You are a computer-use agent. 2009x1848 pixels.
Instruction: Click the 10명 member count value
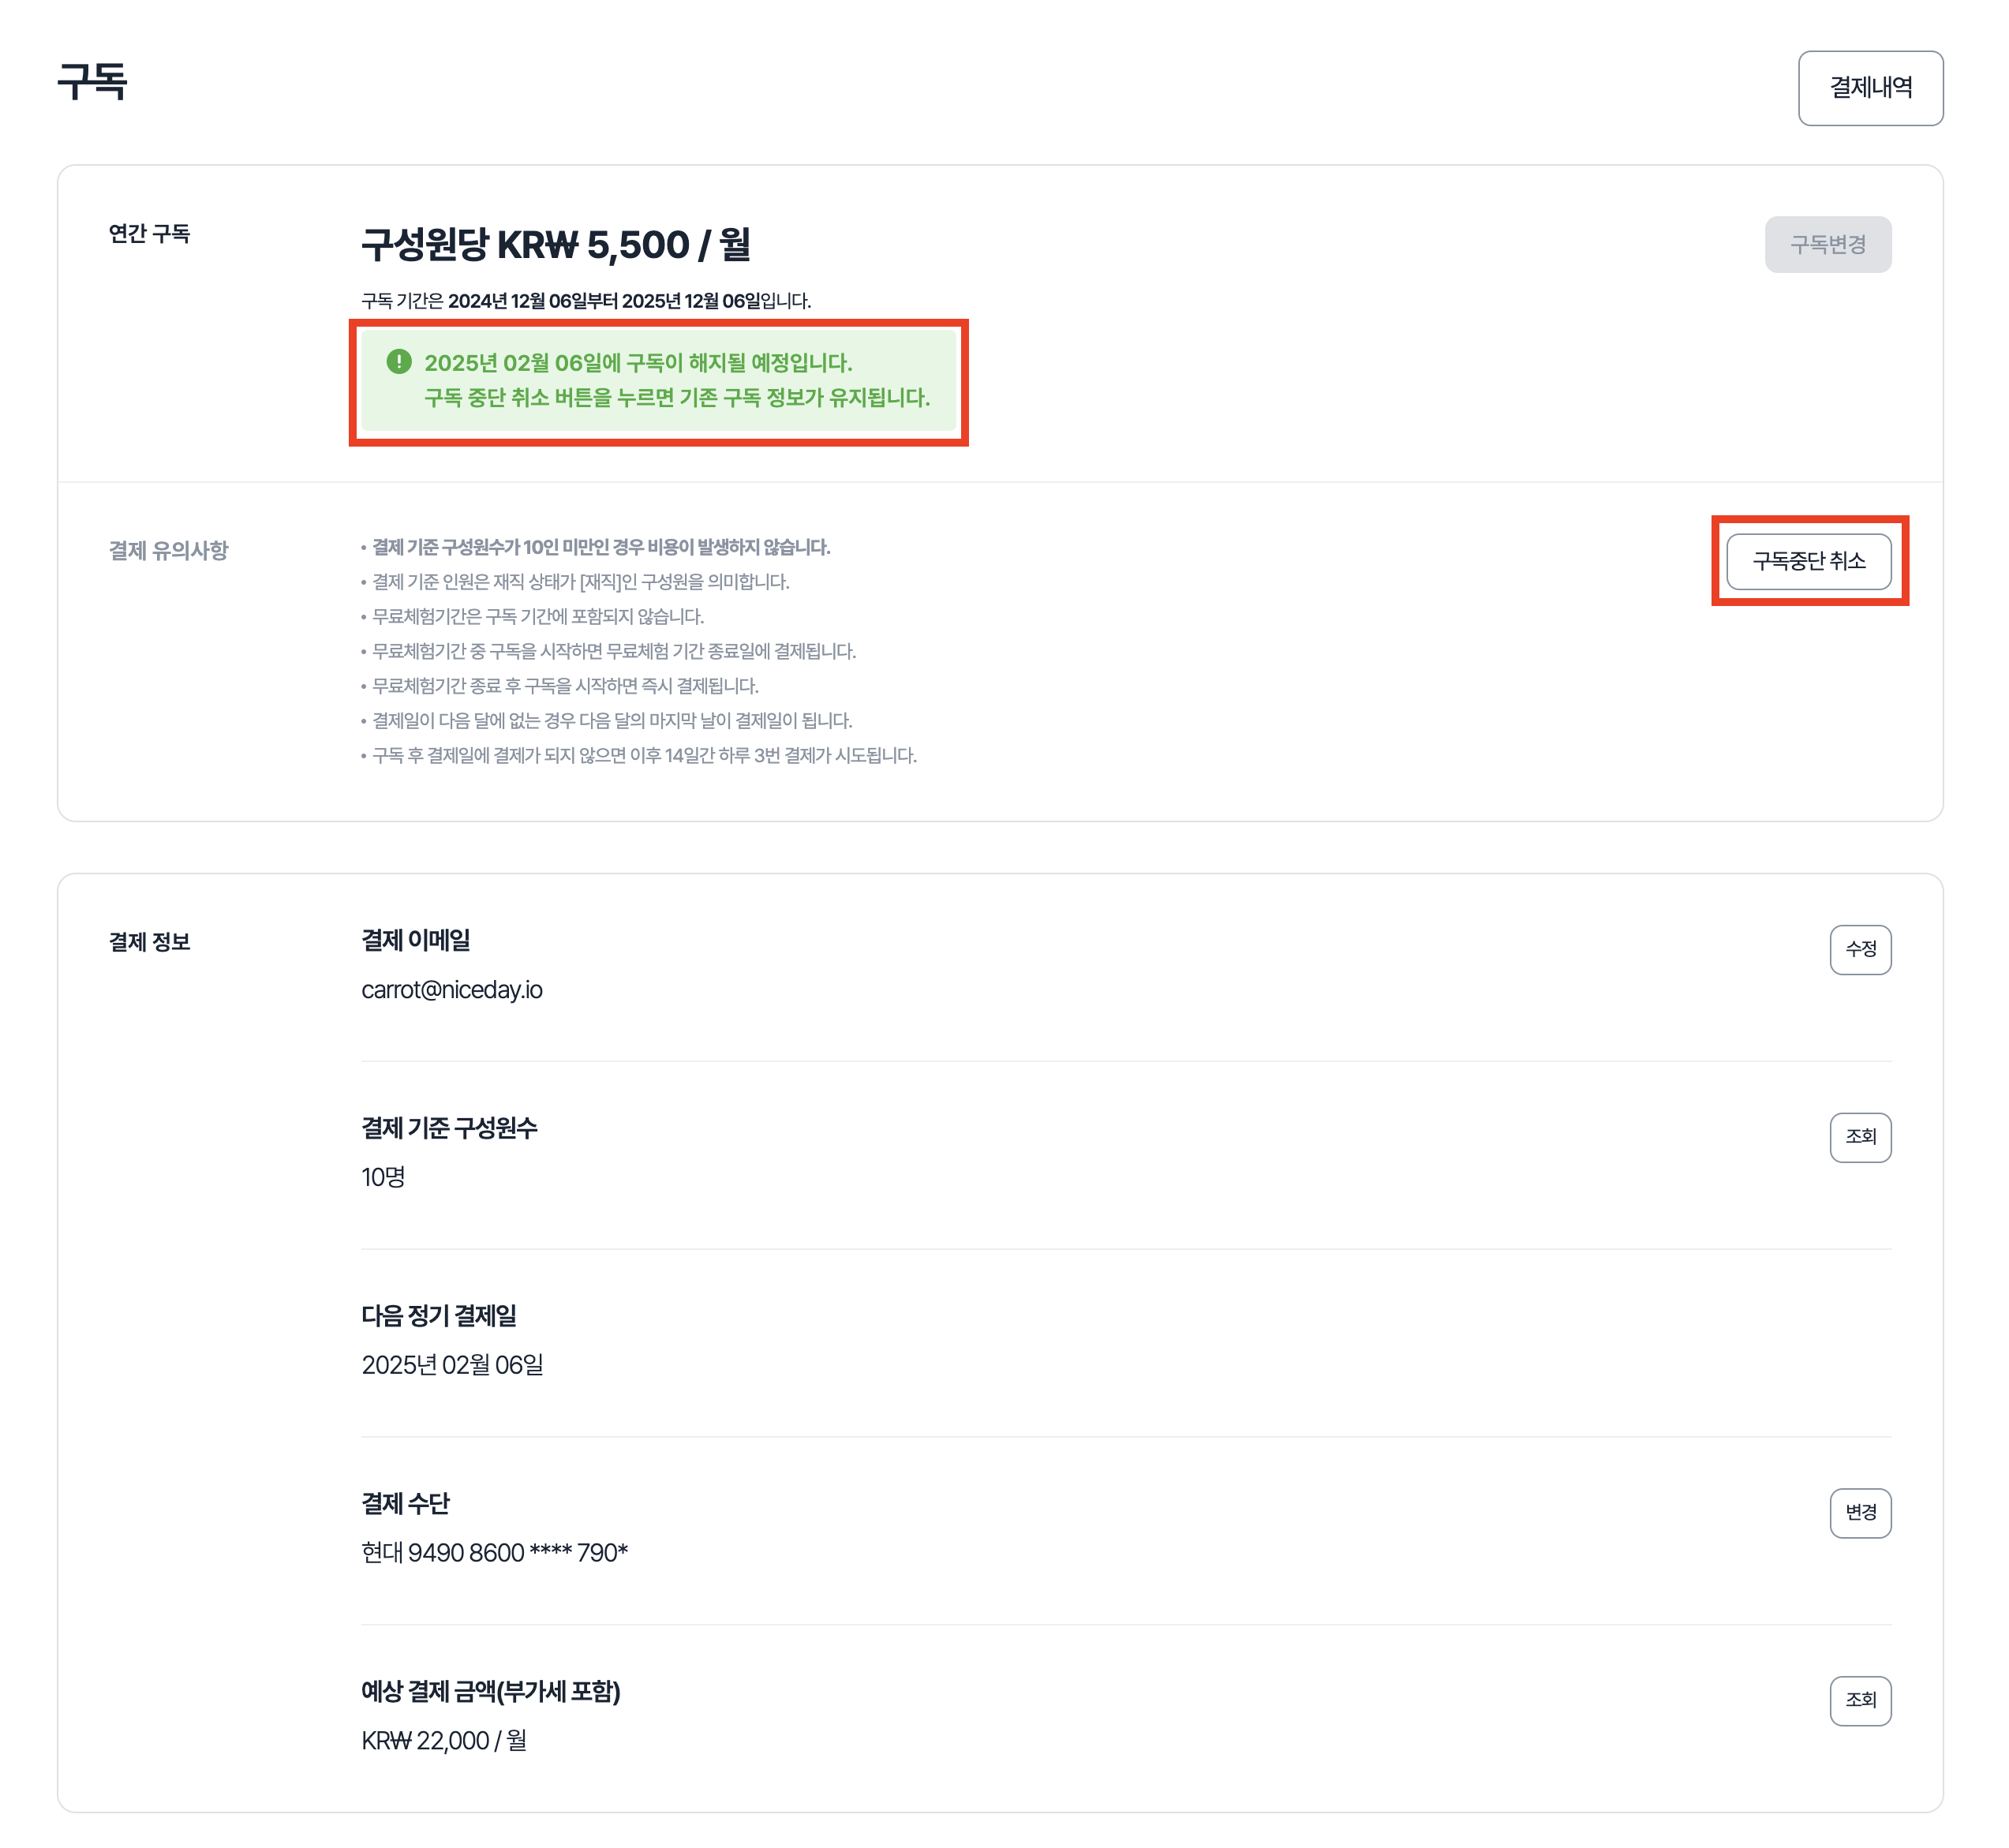point(383,1177)
